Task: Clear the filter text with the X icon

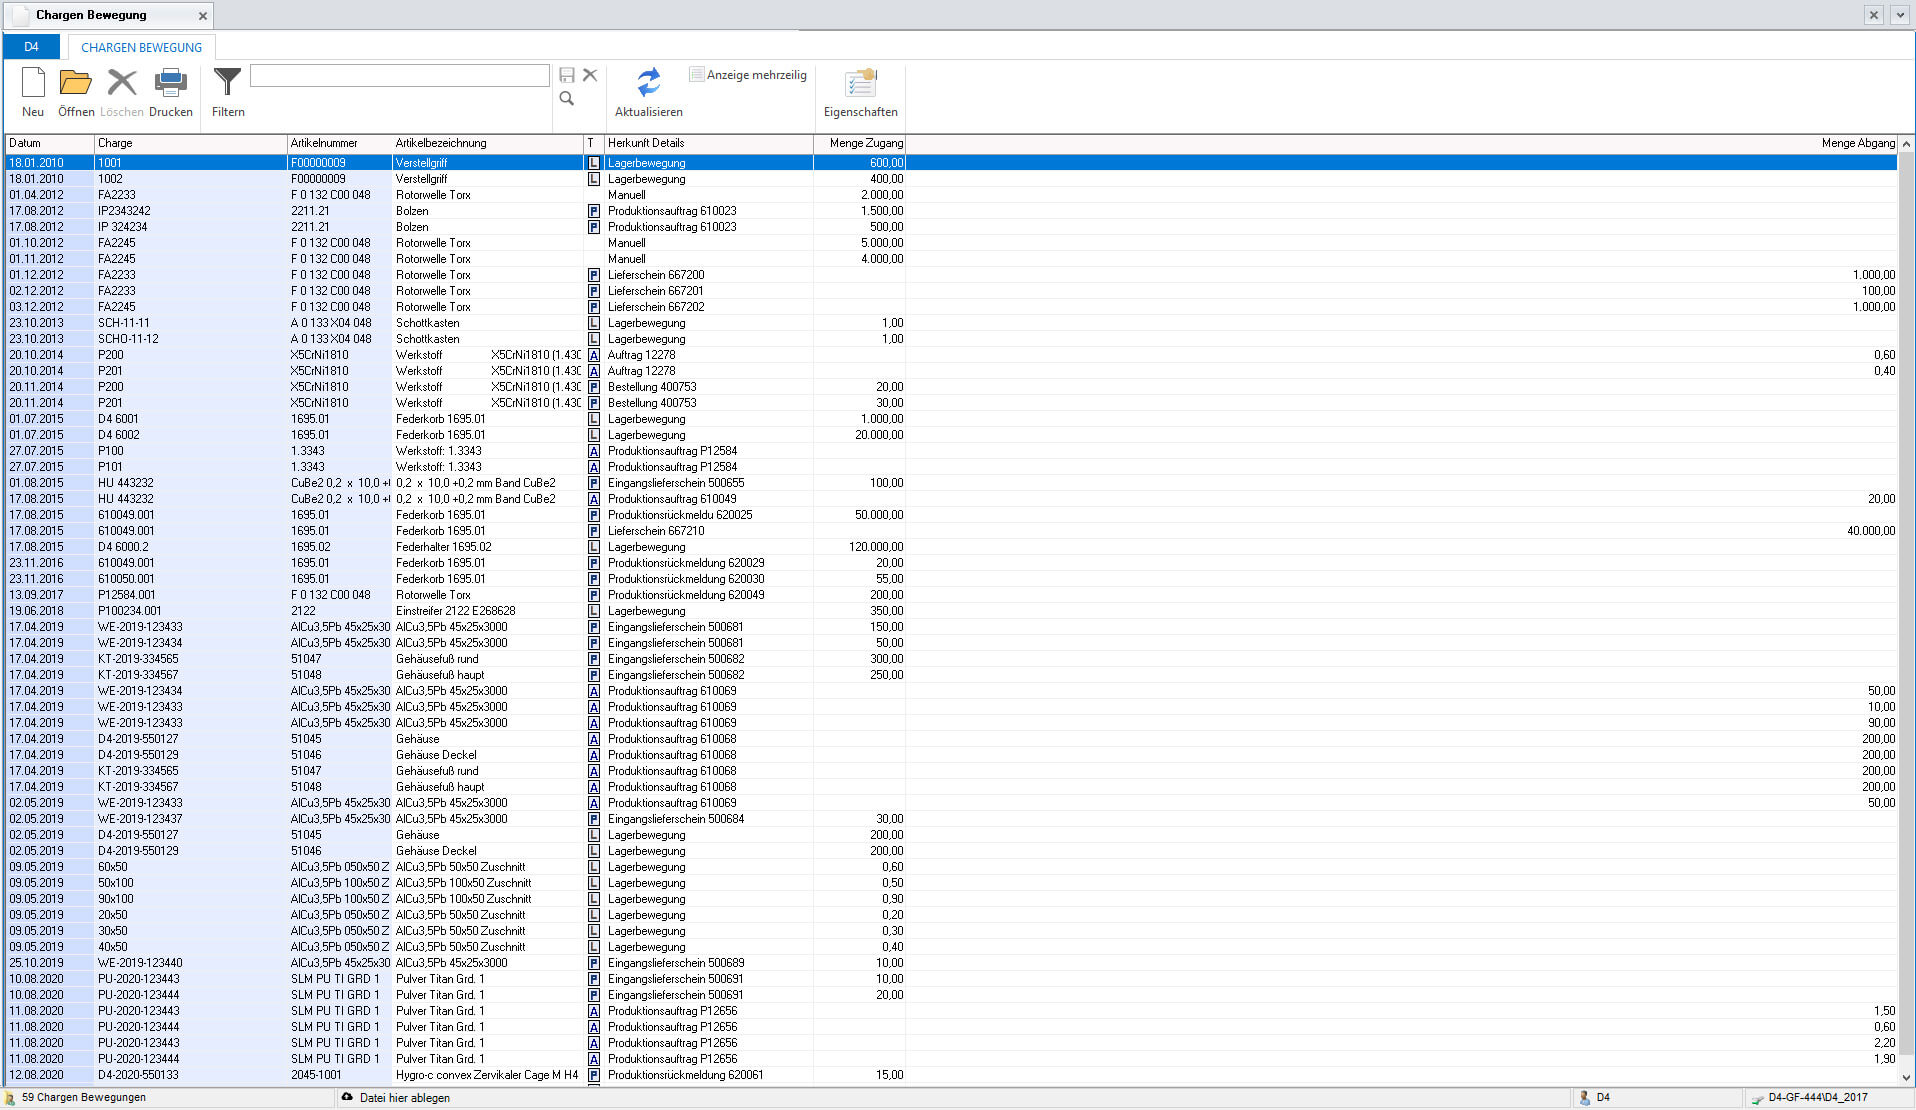Action: tap(590, 75)
